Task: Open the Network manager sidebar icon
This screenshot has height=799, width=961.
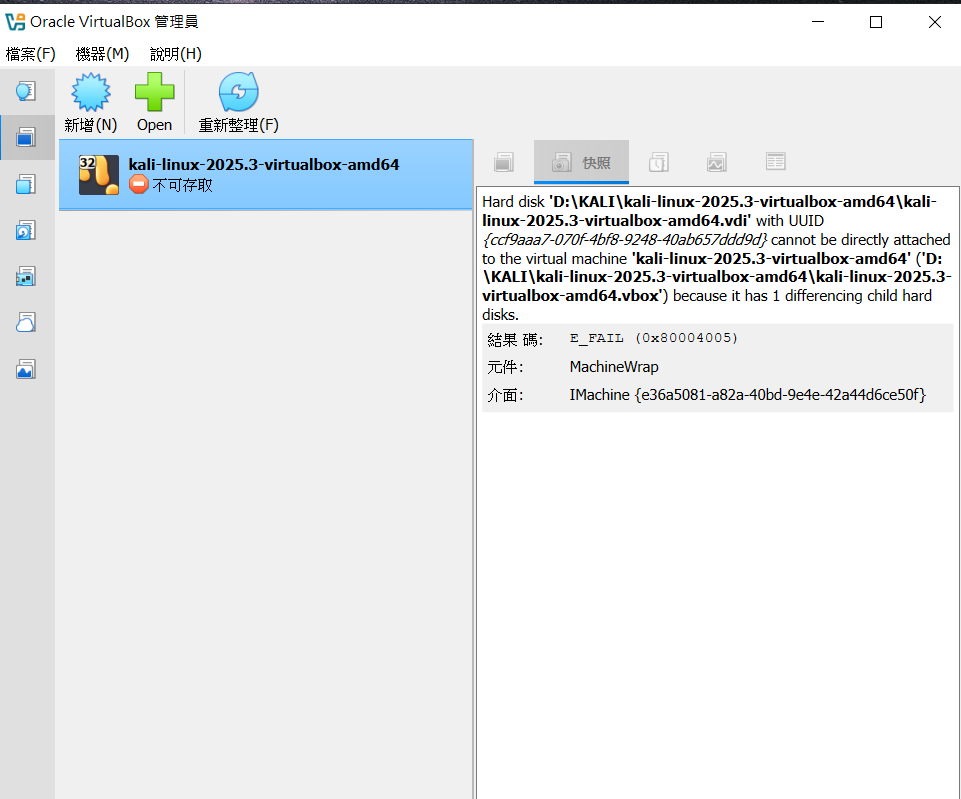Action: [x=26, y=276]
